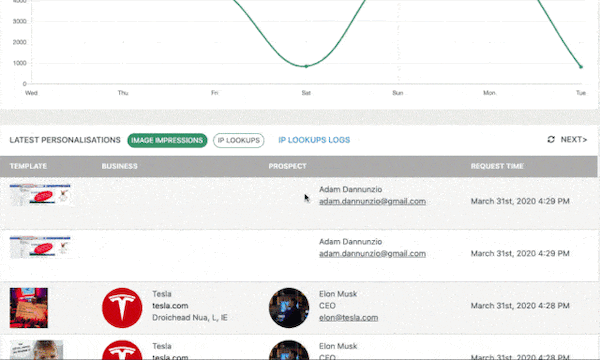Click the Tesla check template thumbnail
This screenshot has width=600, height=360.
click(x=29, y=308)
